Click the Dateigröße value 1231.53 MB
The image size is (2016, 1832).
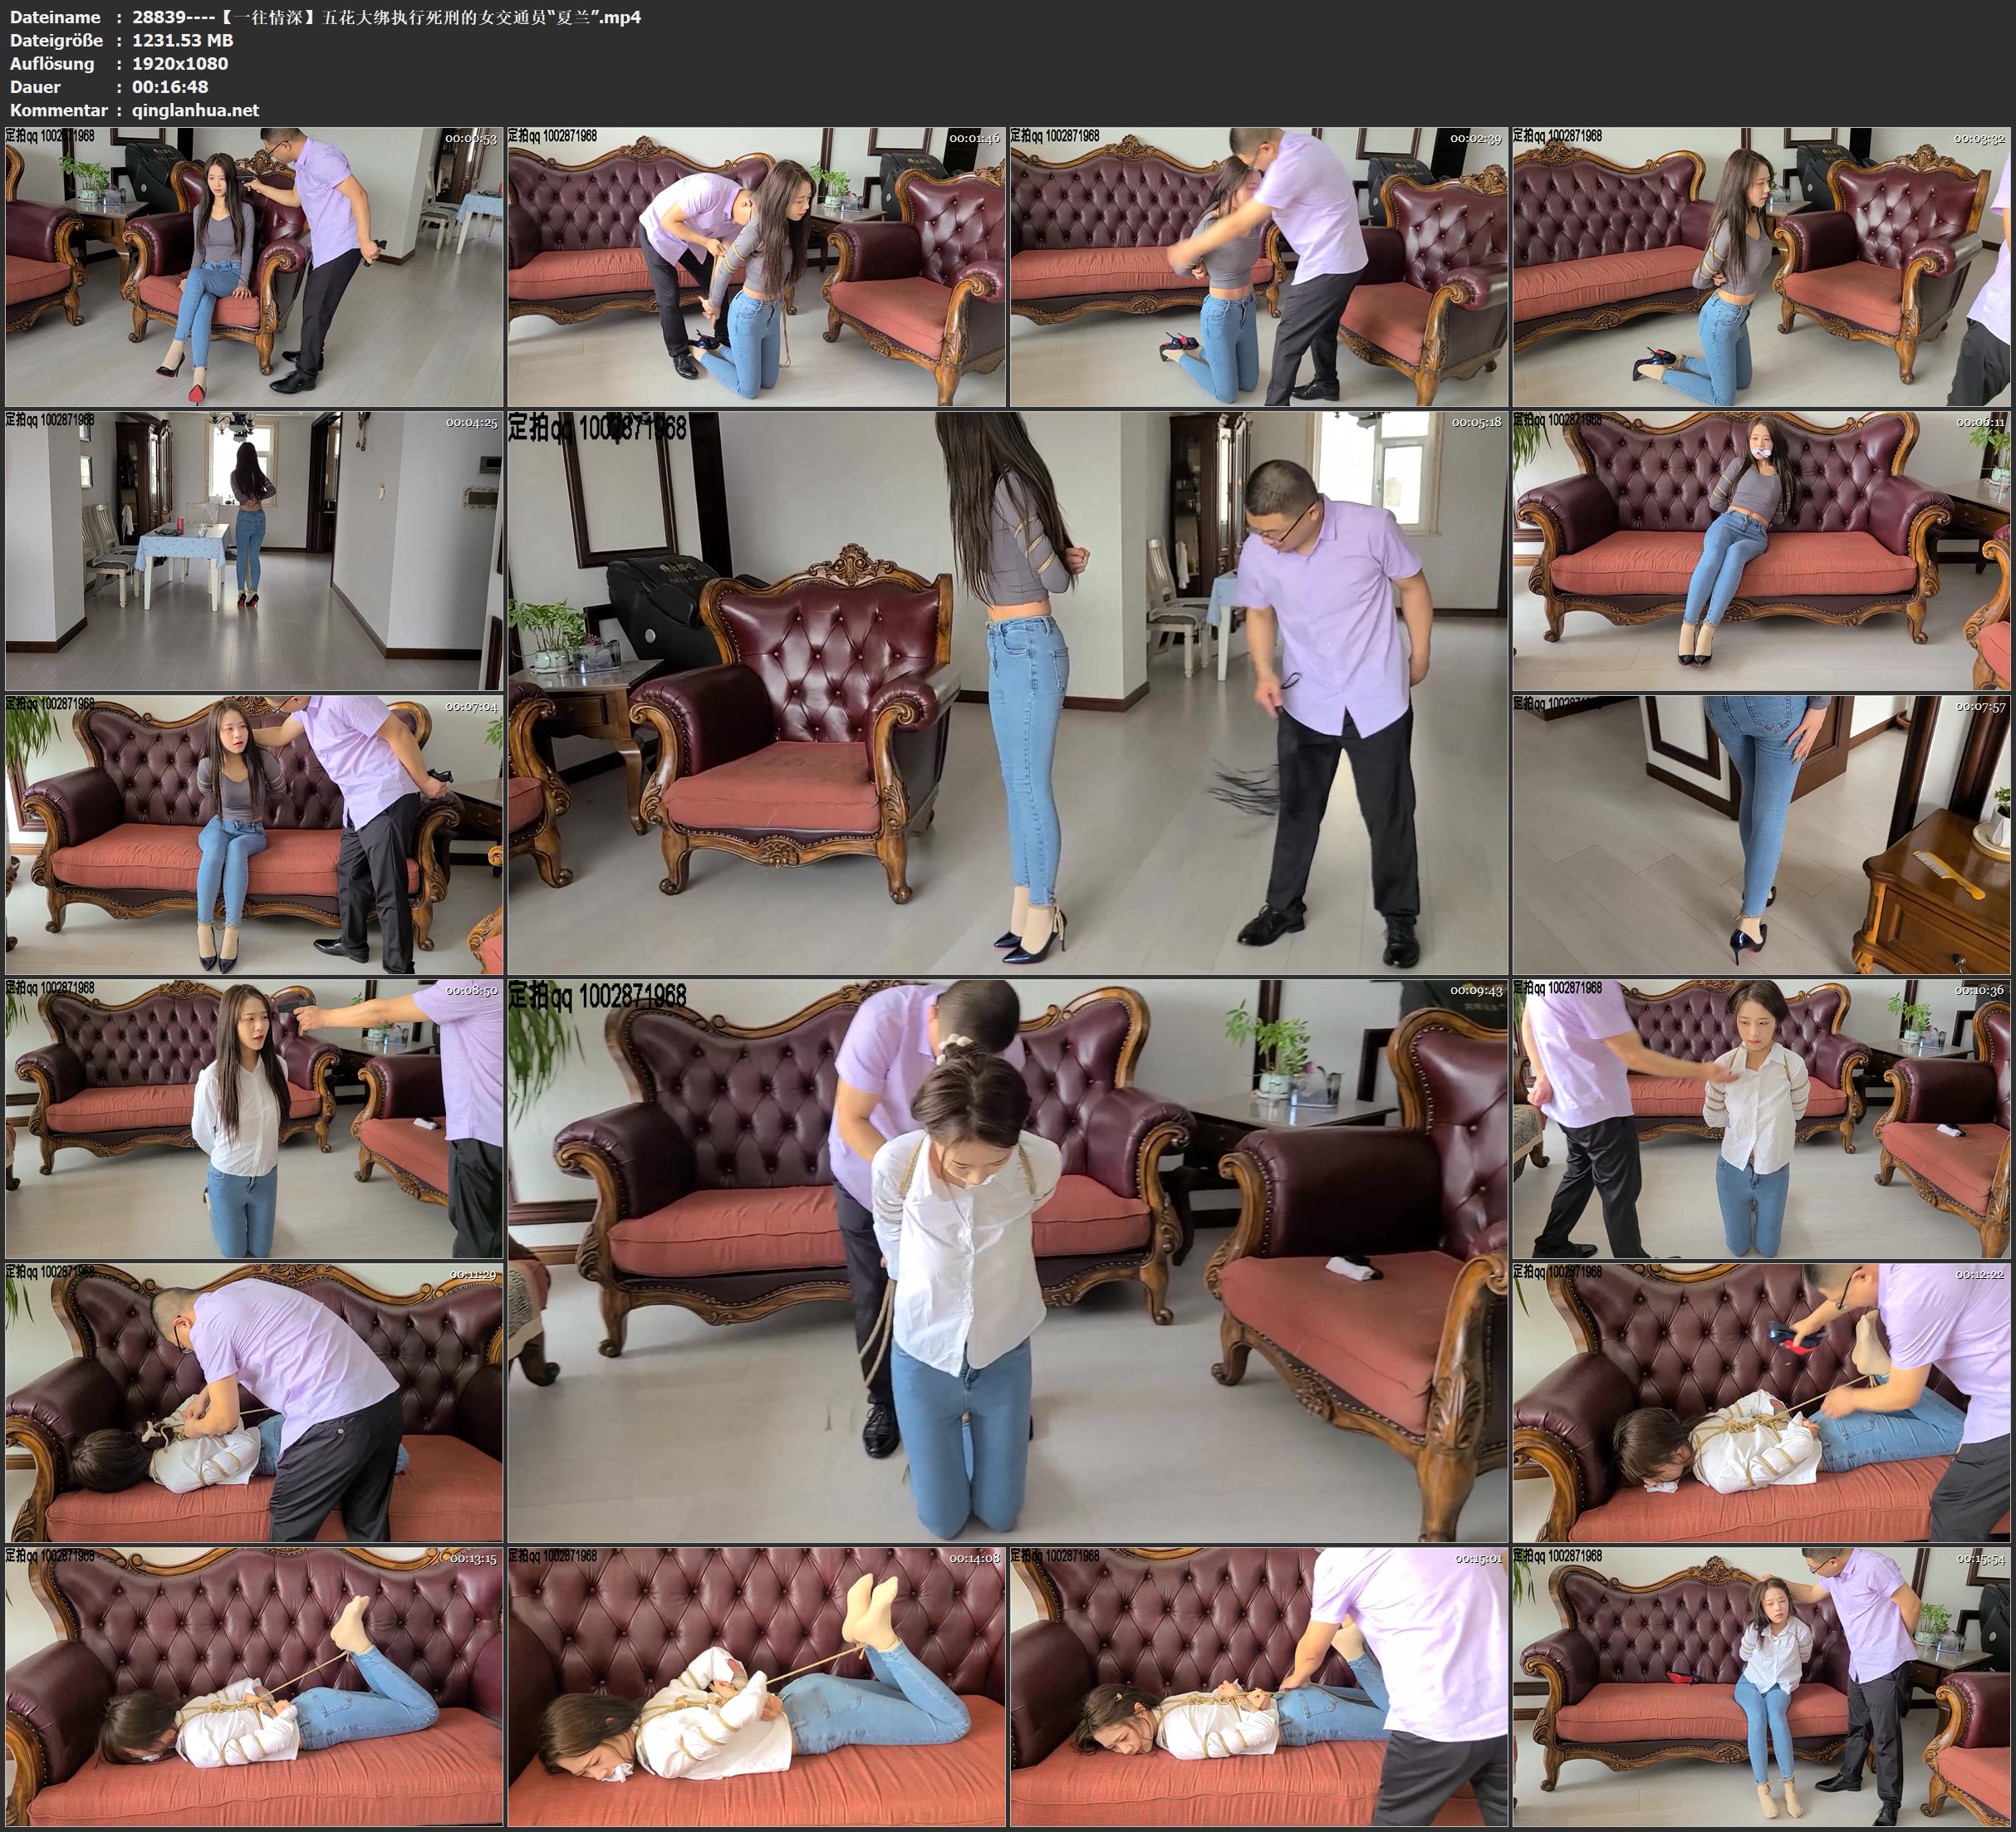click(x=183, y=40)
